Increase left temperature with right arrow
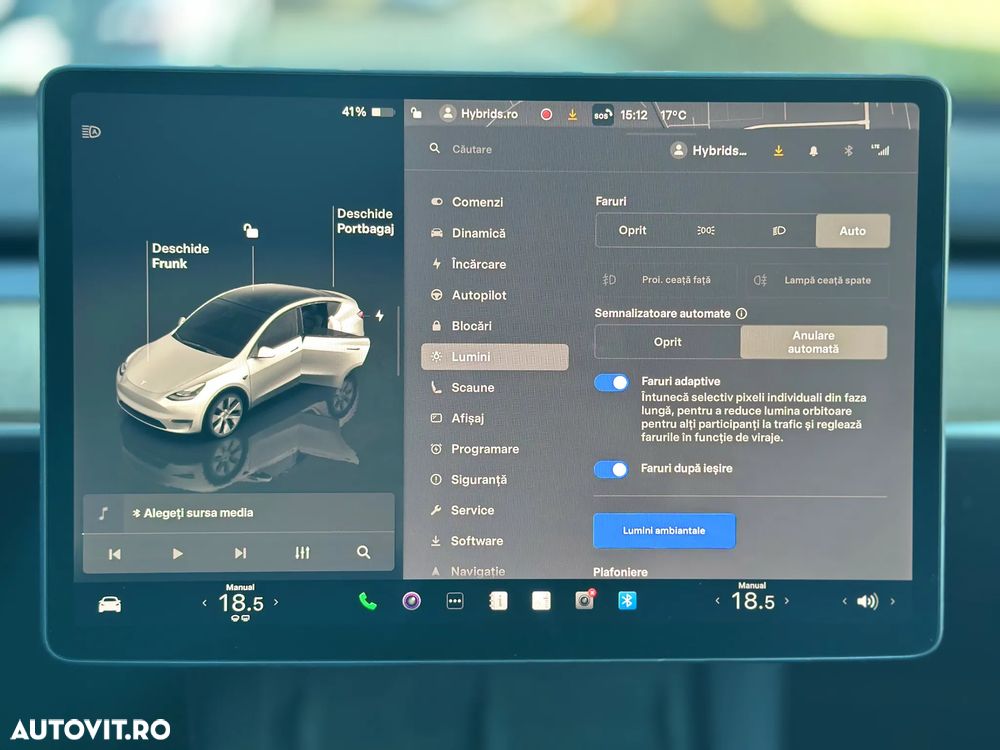 (x=276, y=601)
